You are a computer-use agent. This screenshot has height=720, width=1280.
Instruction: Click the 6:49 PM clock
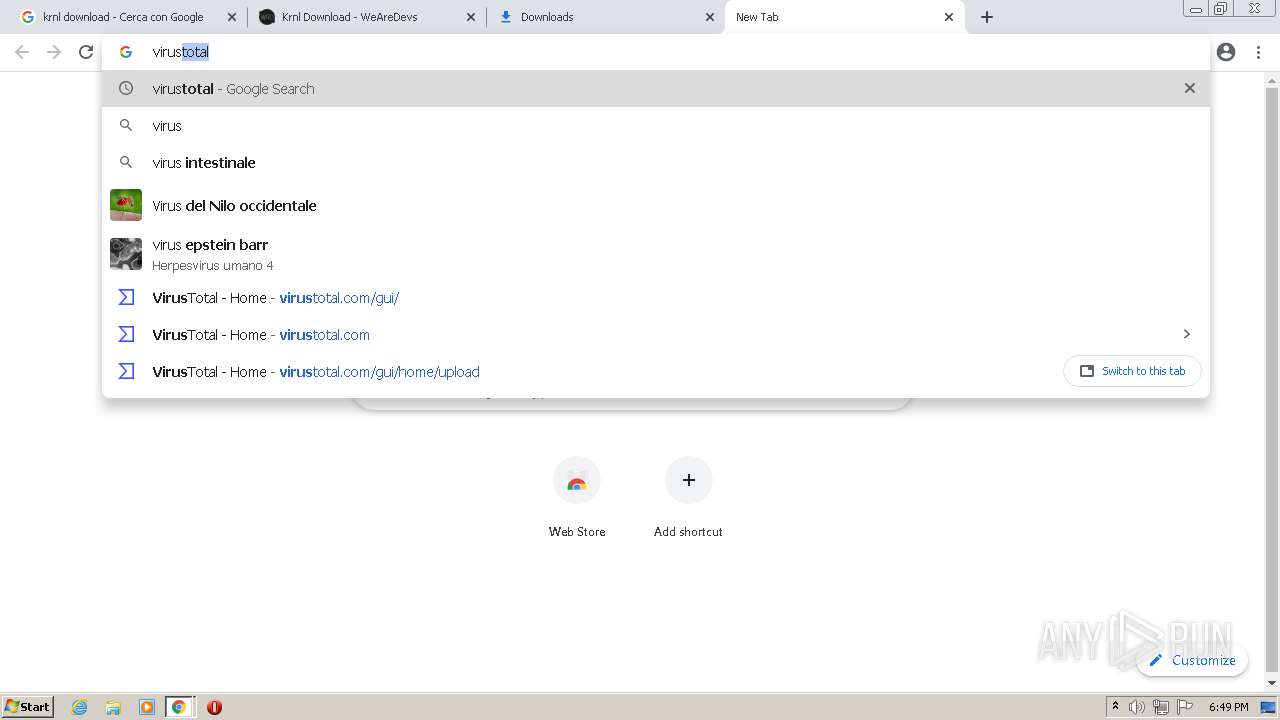[1229, 707]
